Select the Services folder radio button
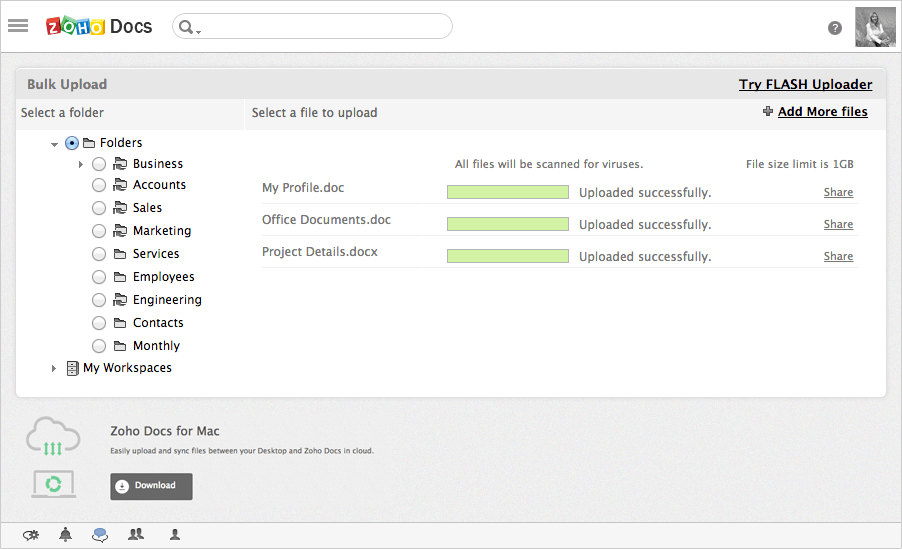Viewport: 902px width, 549px height. click(99, 254)
